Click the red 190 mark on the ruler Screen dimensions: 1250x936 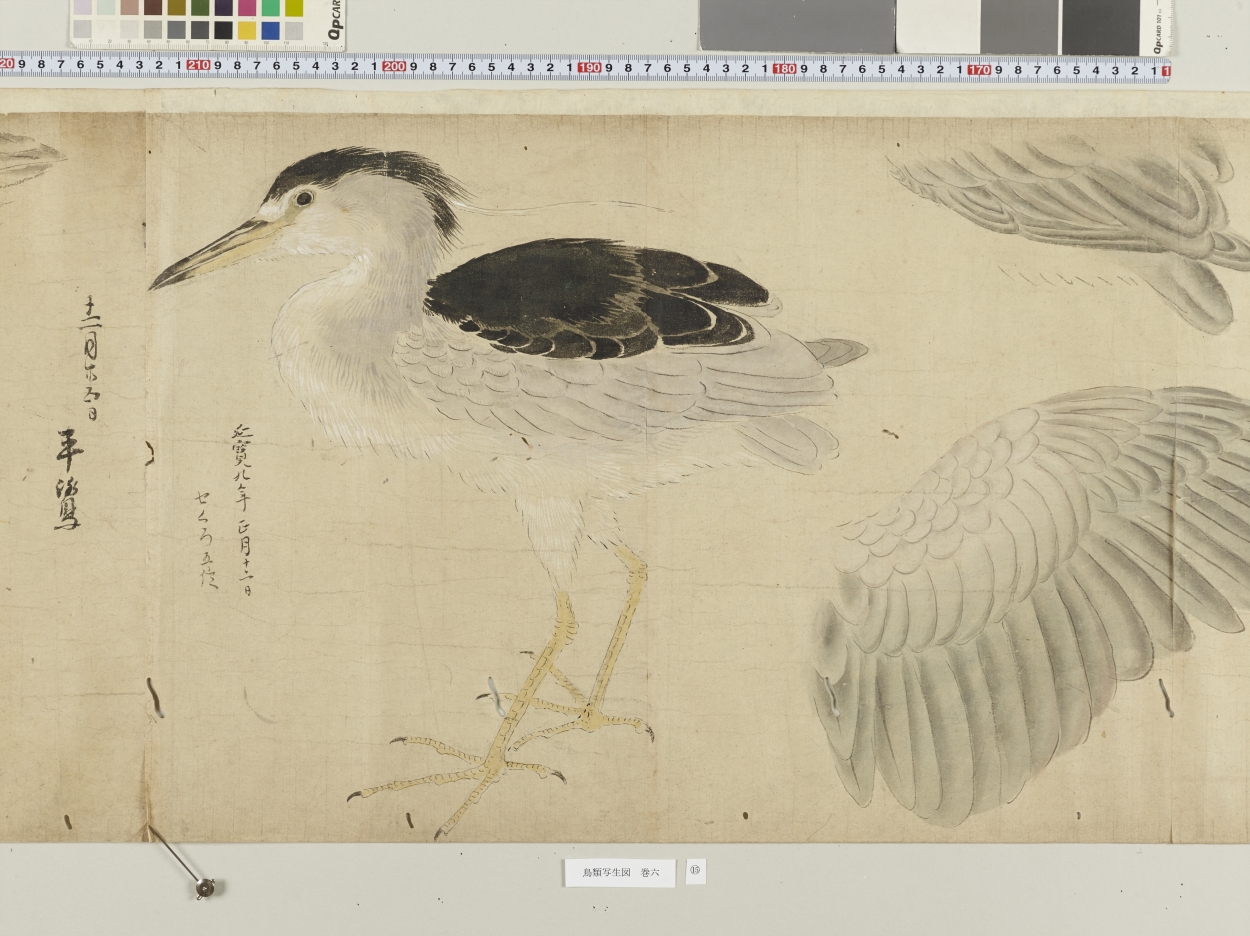point(589,68)
